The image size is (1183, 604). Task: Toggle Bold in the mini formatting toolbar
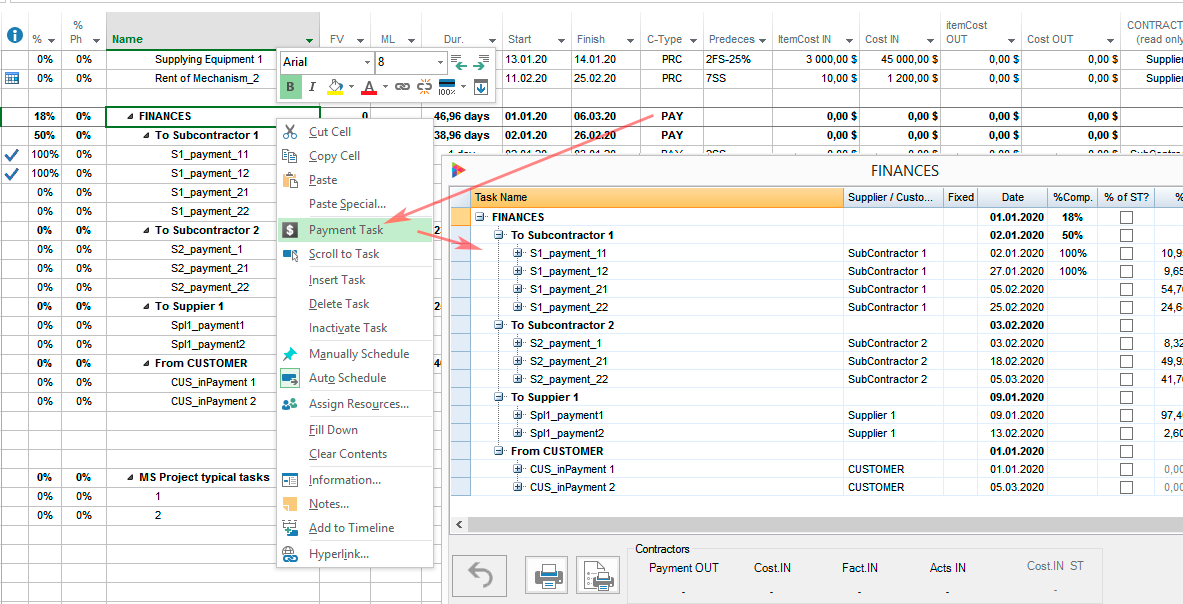290,87
